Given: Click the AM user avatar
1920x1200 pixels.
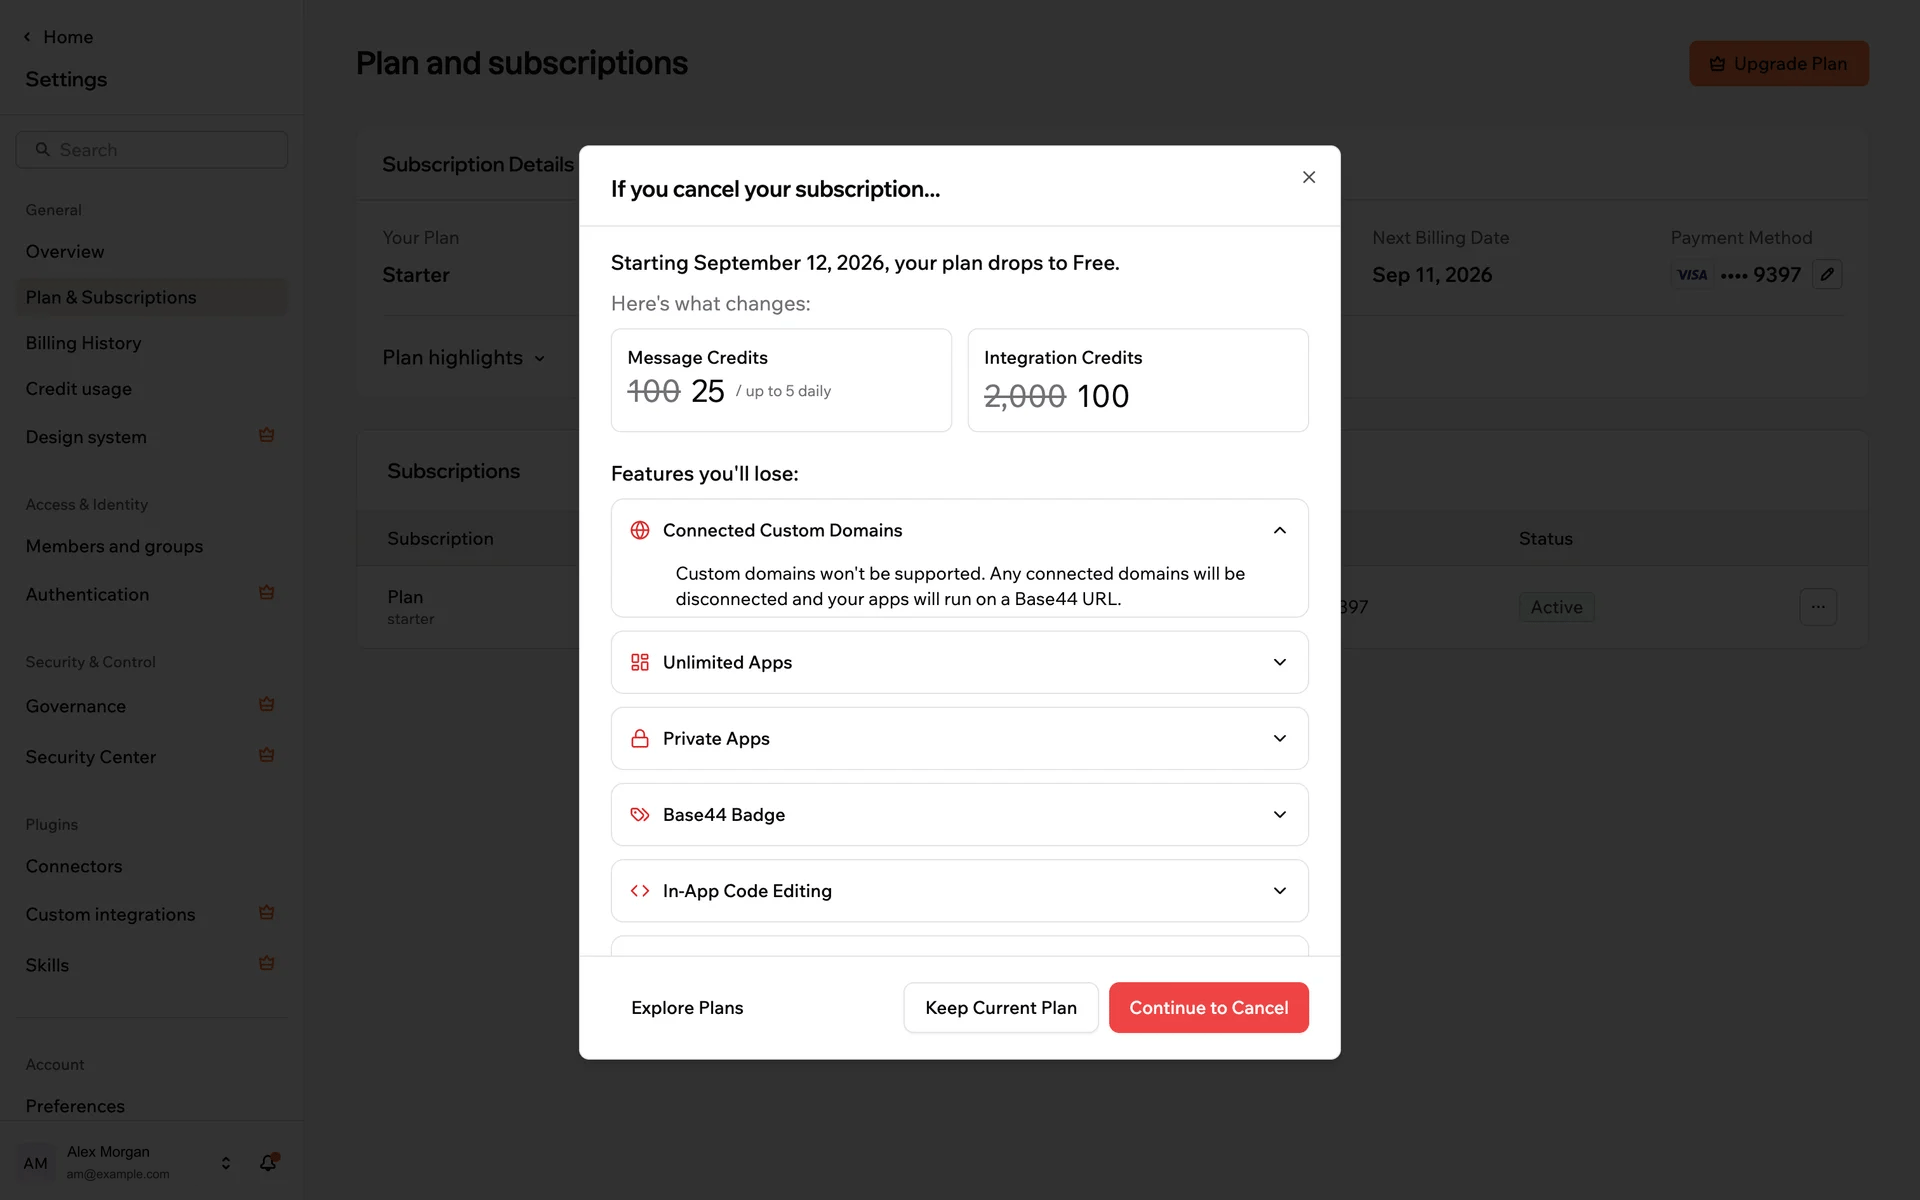Looking at the screenshot, I should coord(36,1163).
